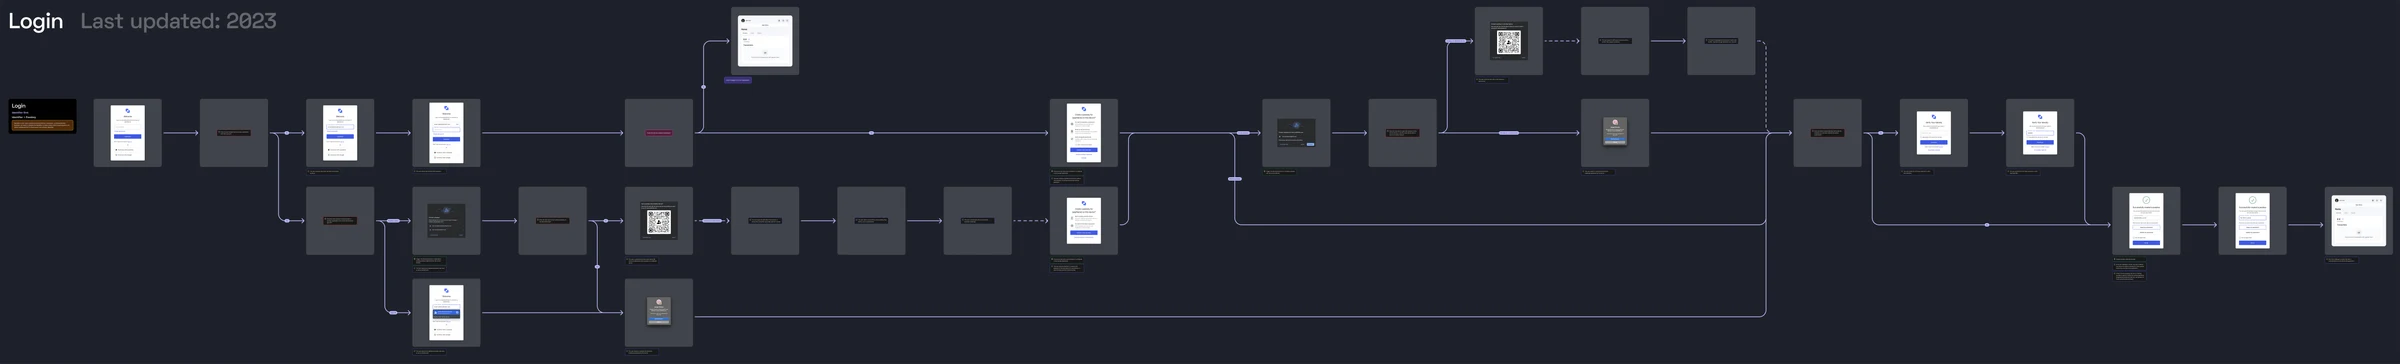Select the first checkmark confirmation screen frame
The image size is (2400, 364).
pos(2146,221)
